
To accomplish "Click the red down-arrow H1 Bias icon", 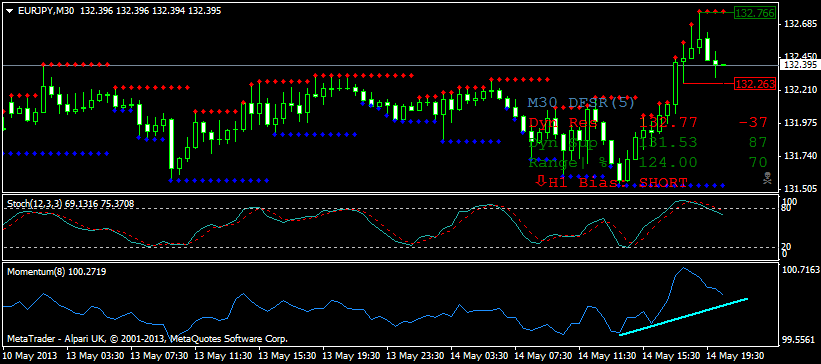I will pyautogui.click(x=541, y=181).
